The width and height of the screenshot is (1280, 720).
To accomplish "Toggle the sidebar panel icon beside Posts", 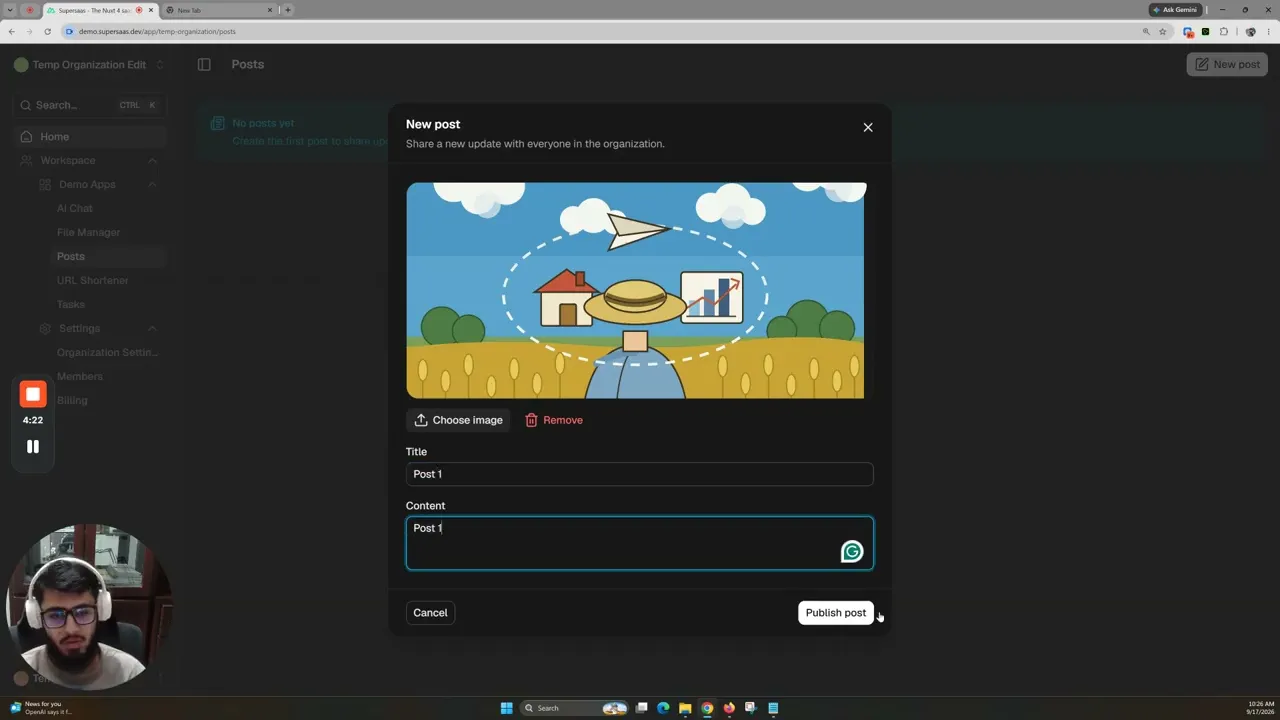I will click(204, 64).
